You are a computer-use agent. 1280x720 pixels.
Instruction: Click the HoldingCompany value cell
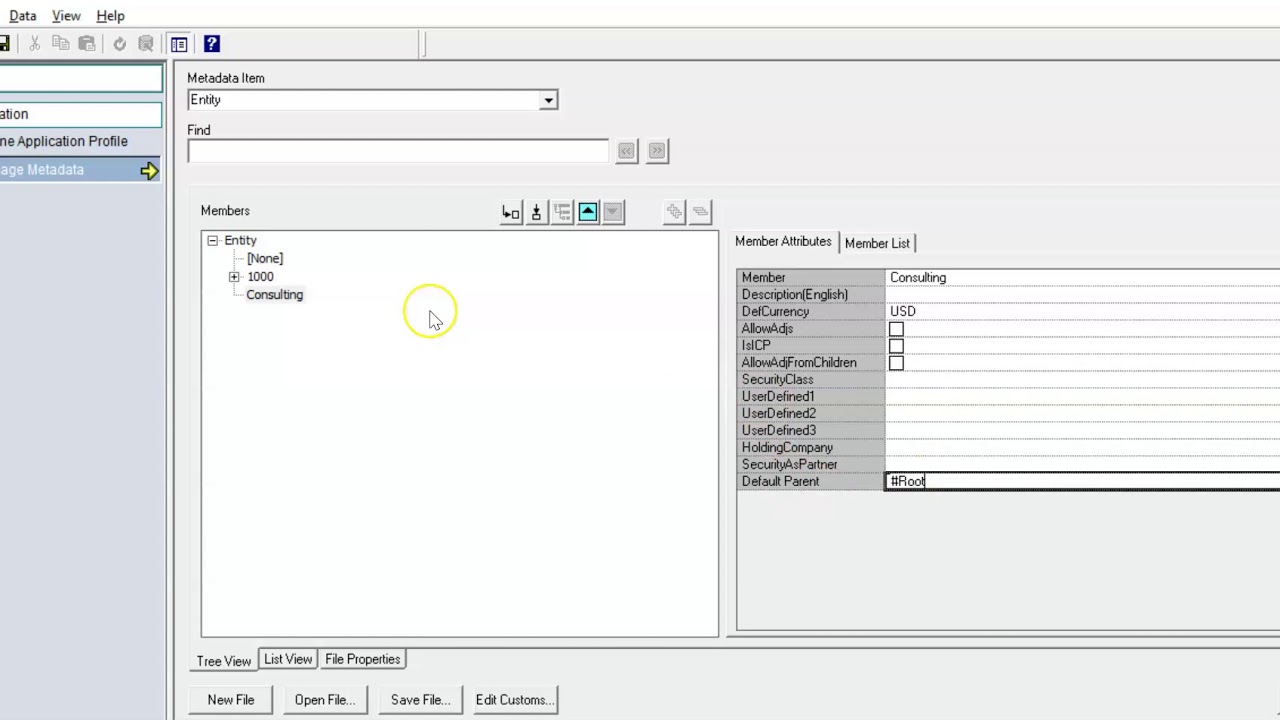(x=1083, y=448)
